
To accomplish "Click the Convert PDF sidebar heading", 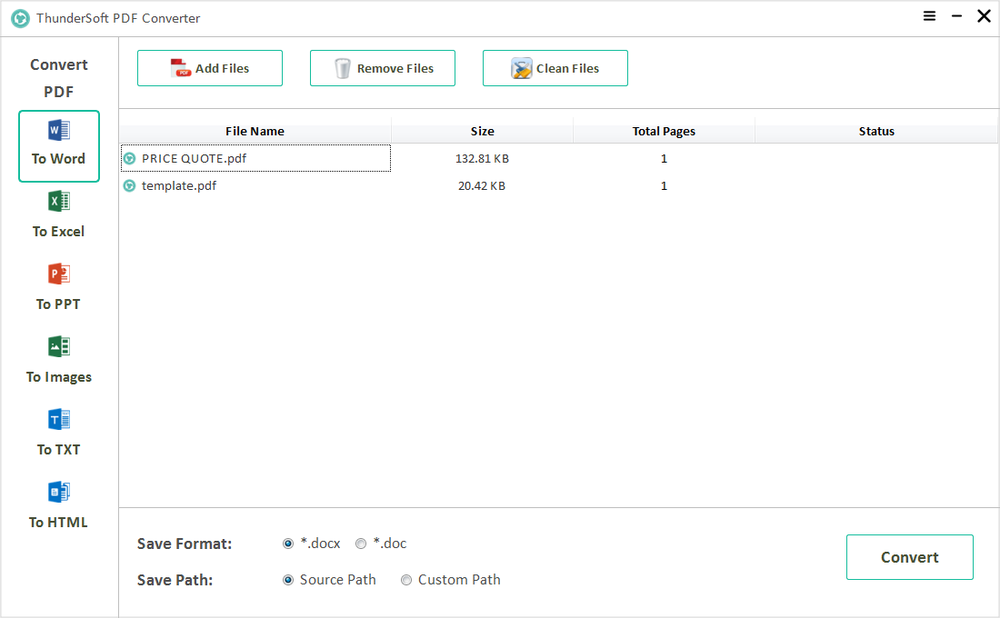I will pyautogui.click(x=58, y=77).
